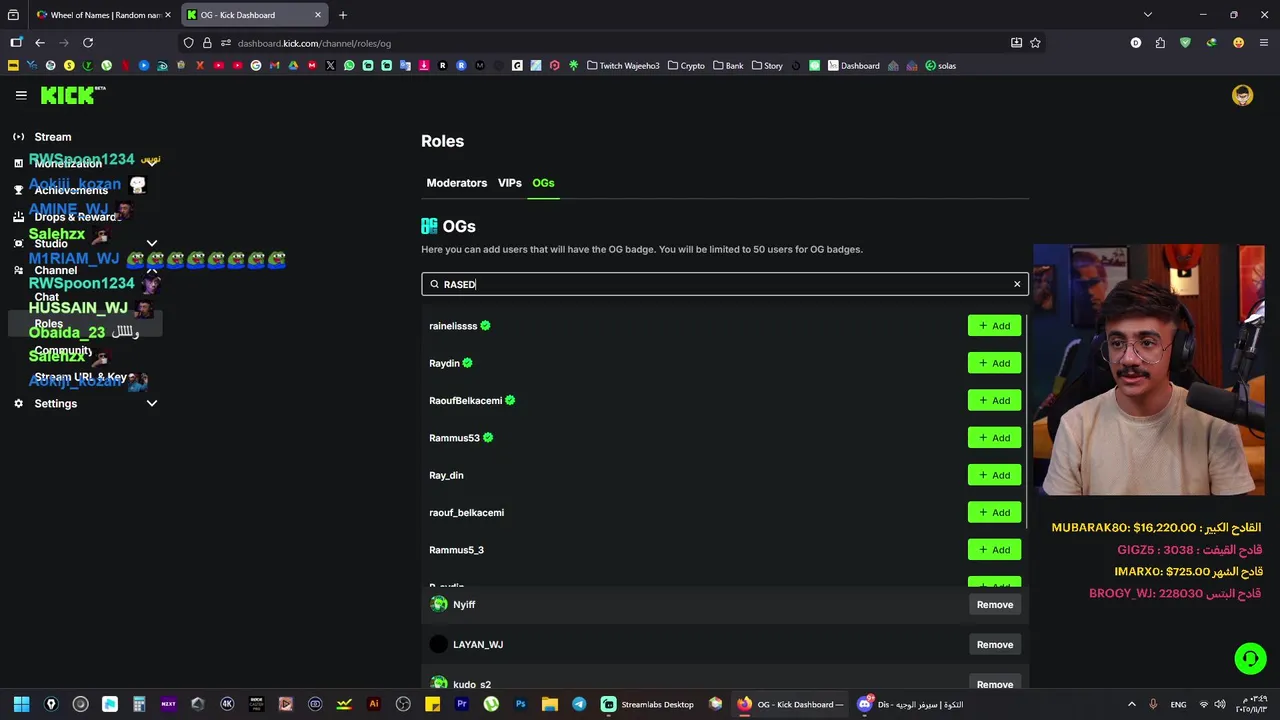This screenshot has height=720, width=1280.
Task: Open the solas bookmark
Action: click(x=941, y=66)
